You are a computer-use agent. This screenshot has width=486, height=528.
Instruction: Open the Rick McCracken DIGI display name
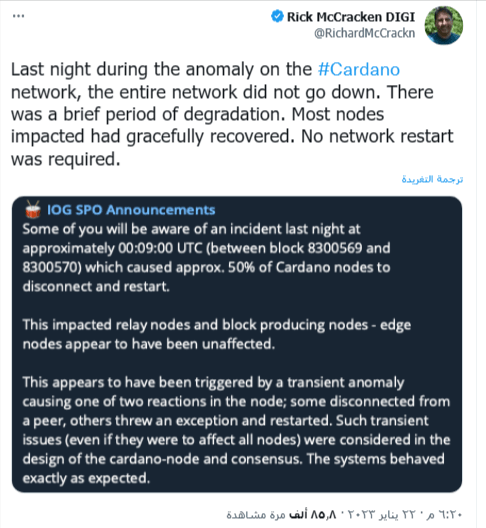click(351, 17)
